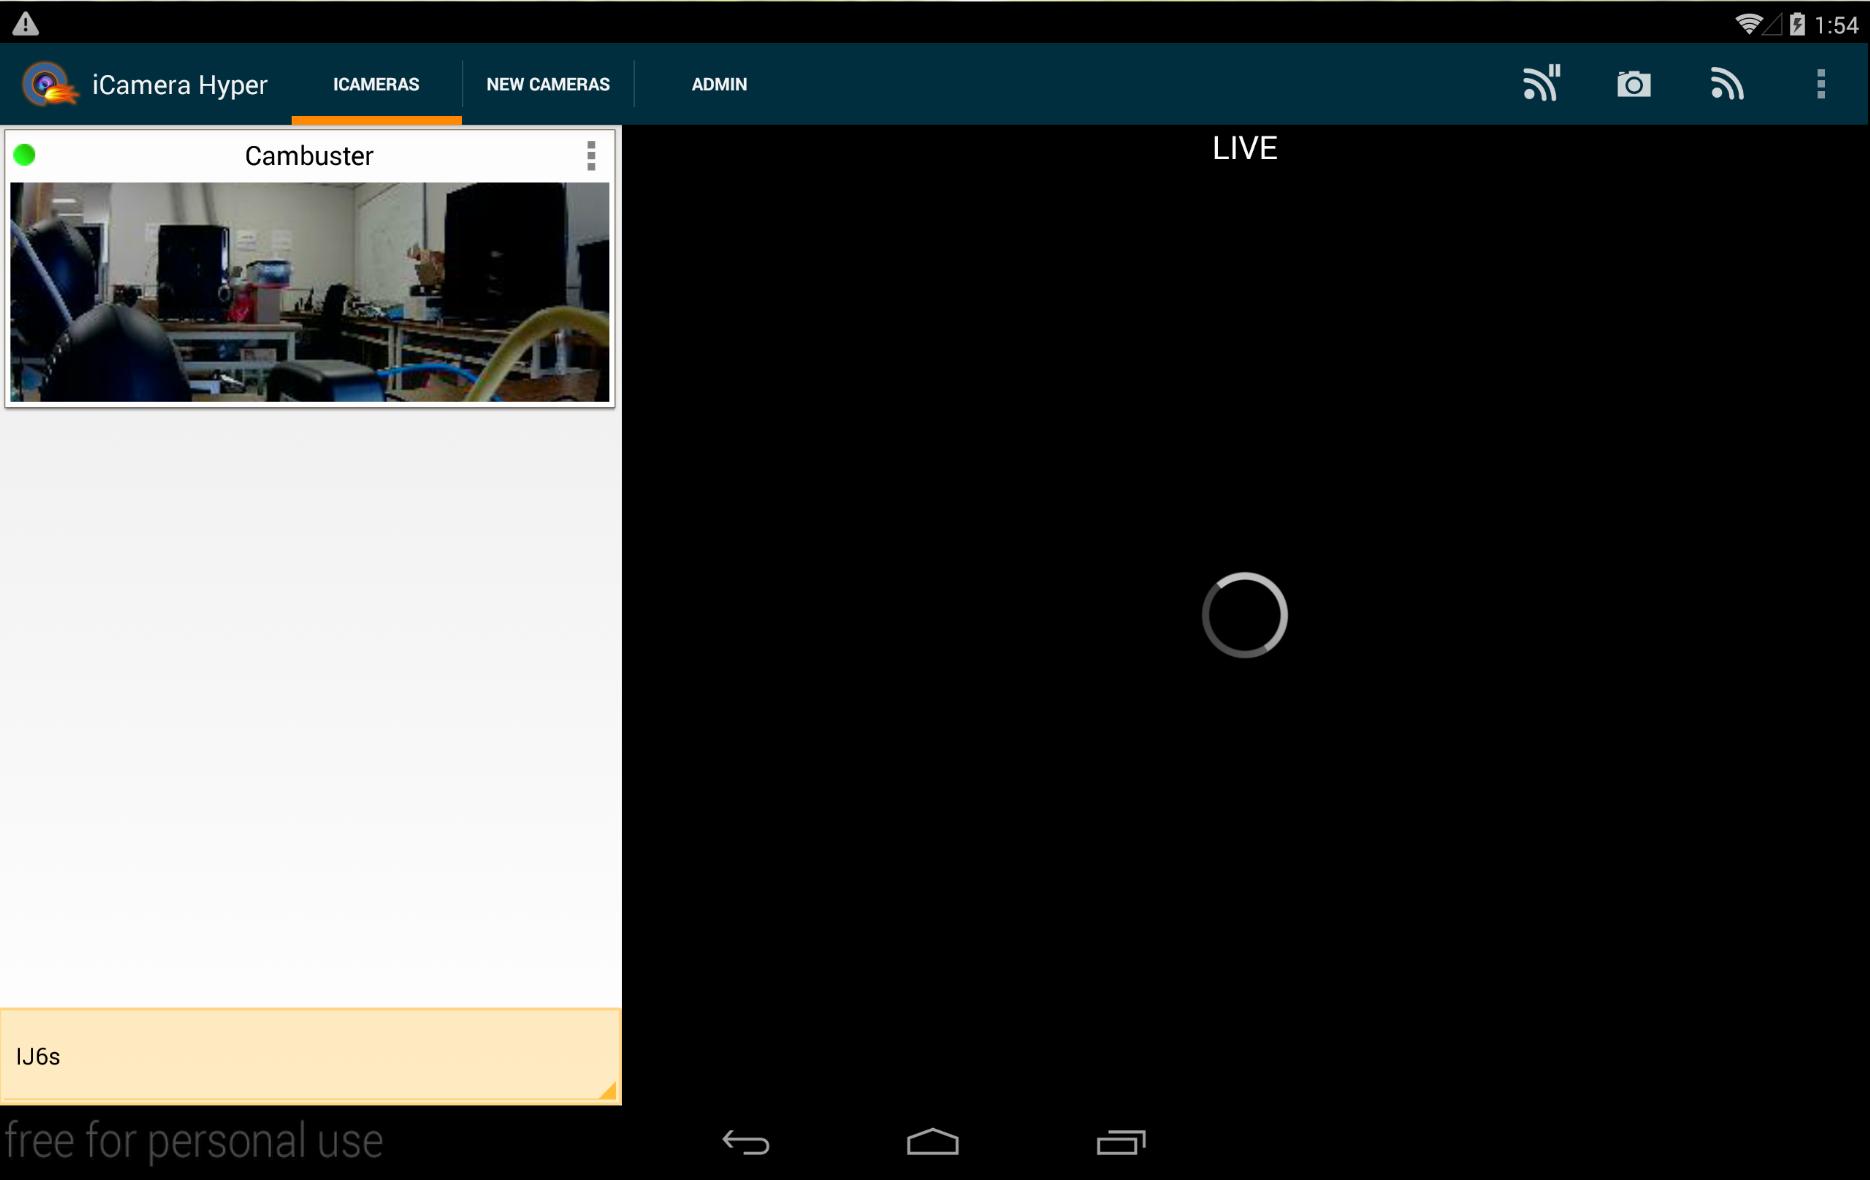Open the top-right overflow menu

click(1820, 84)
